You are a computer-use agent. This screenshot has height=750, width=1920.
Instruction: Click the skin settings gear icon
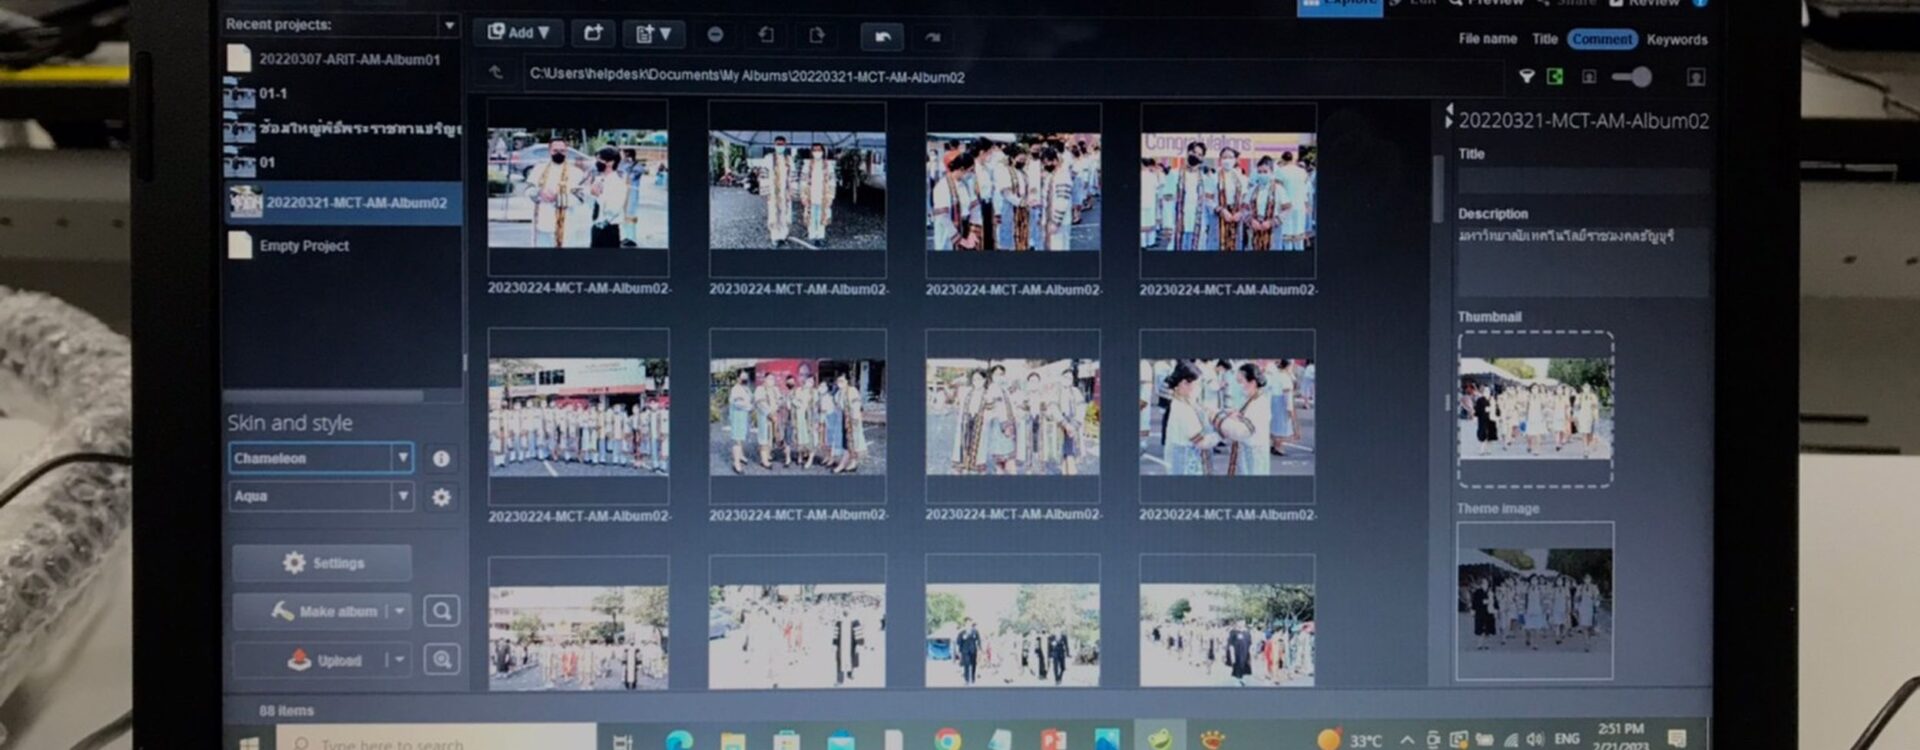click(441, 497)
